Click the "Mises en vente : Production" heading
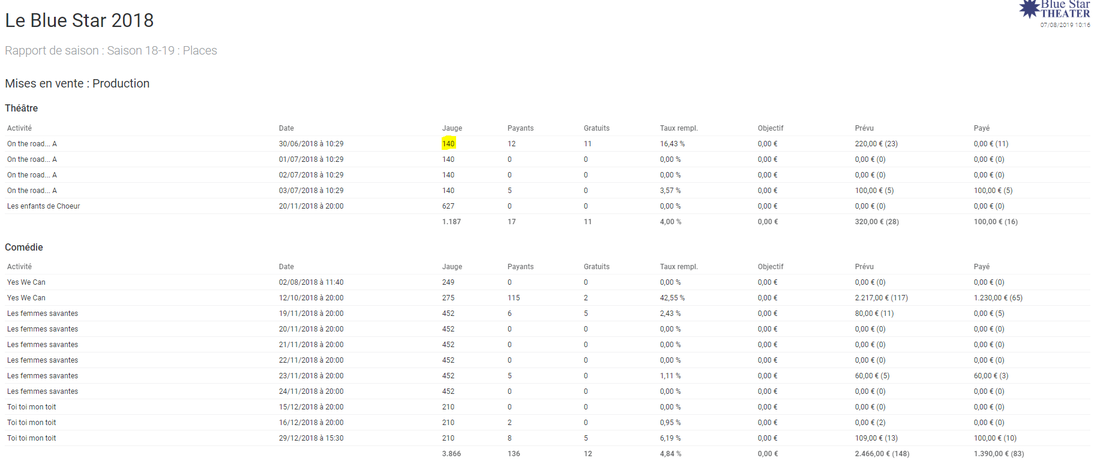This screenshot has width=1100, height=467. (x=77, y=84)
